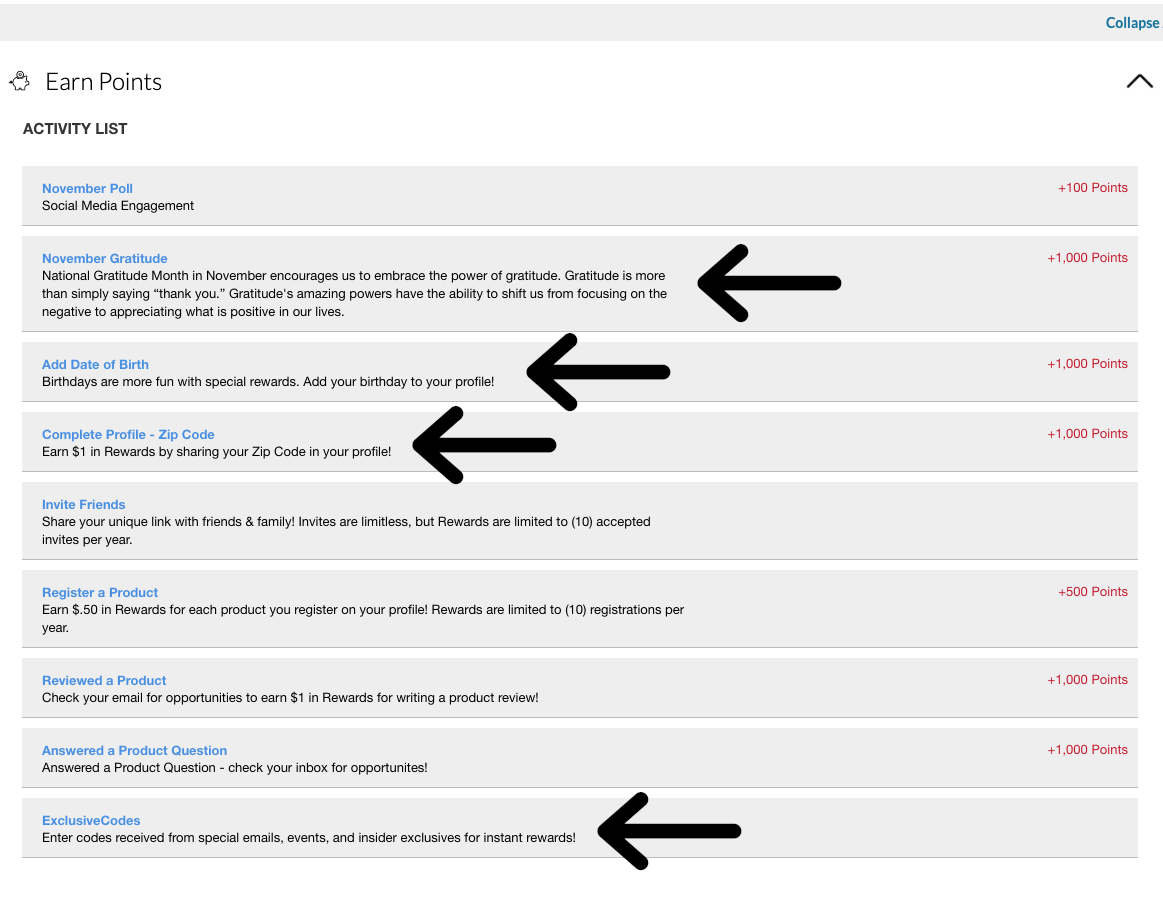Click the check your inbox description
This screenshot has height=900, width=1163.
[234, 768]
